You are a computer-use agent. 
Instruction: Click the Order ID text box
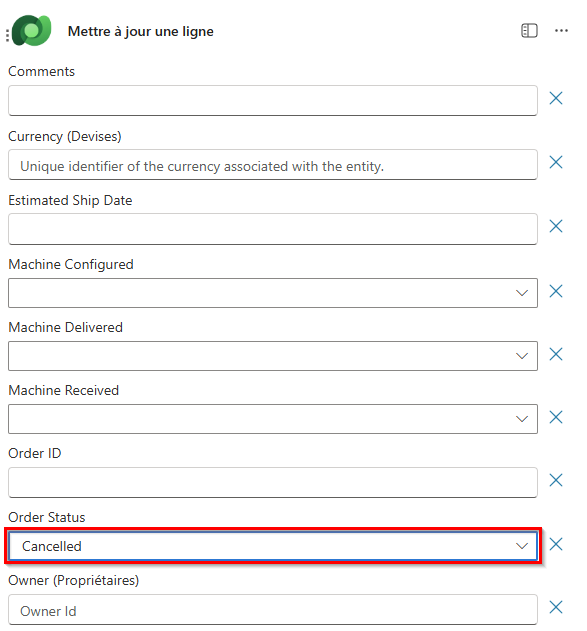(273, 483)
